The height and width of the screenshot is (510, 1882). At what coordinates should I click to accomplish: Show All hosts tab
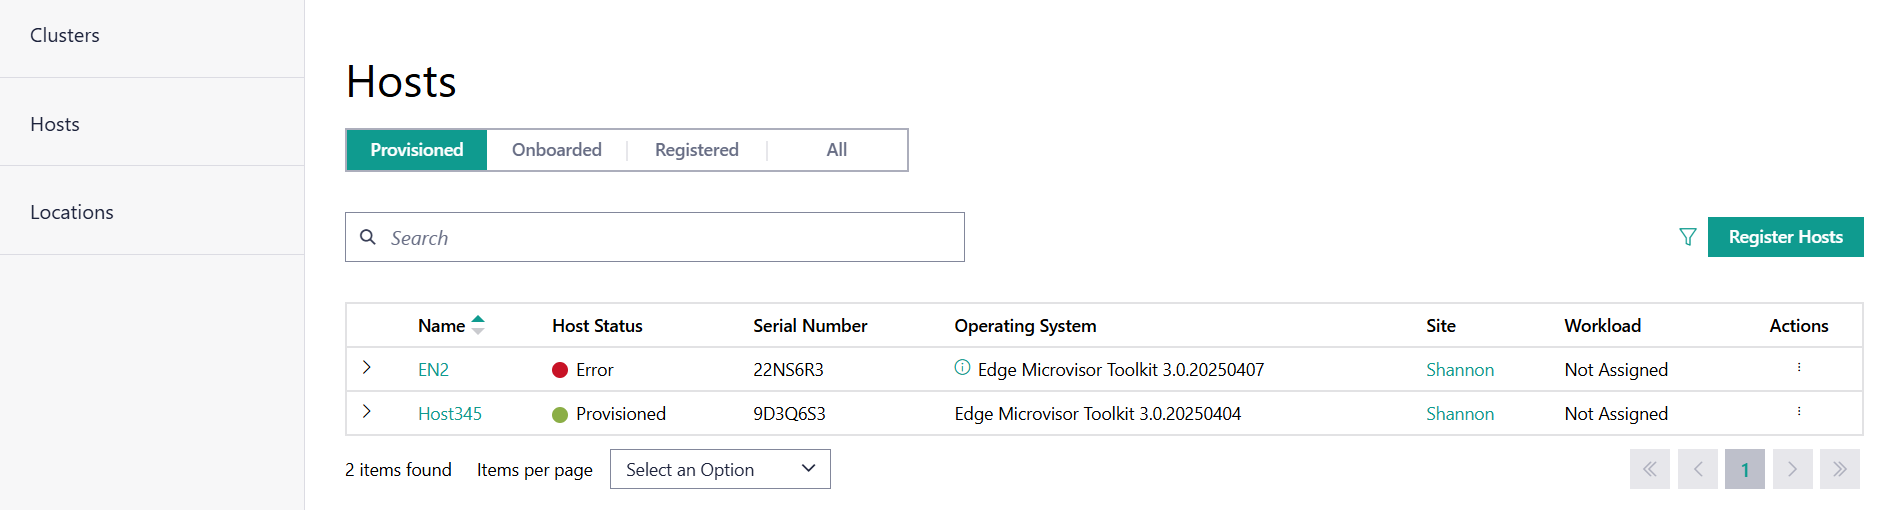point(836,150)
